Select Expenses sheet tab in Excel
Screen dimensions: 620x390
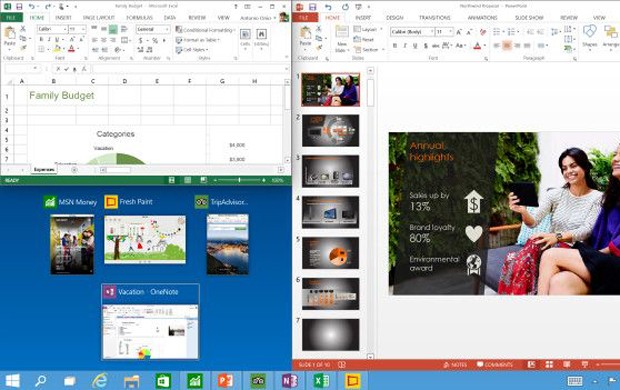[x=44, y=170]
